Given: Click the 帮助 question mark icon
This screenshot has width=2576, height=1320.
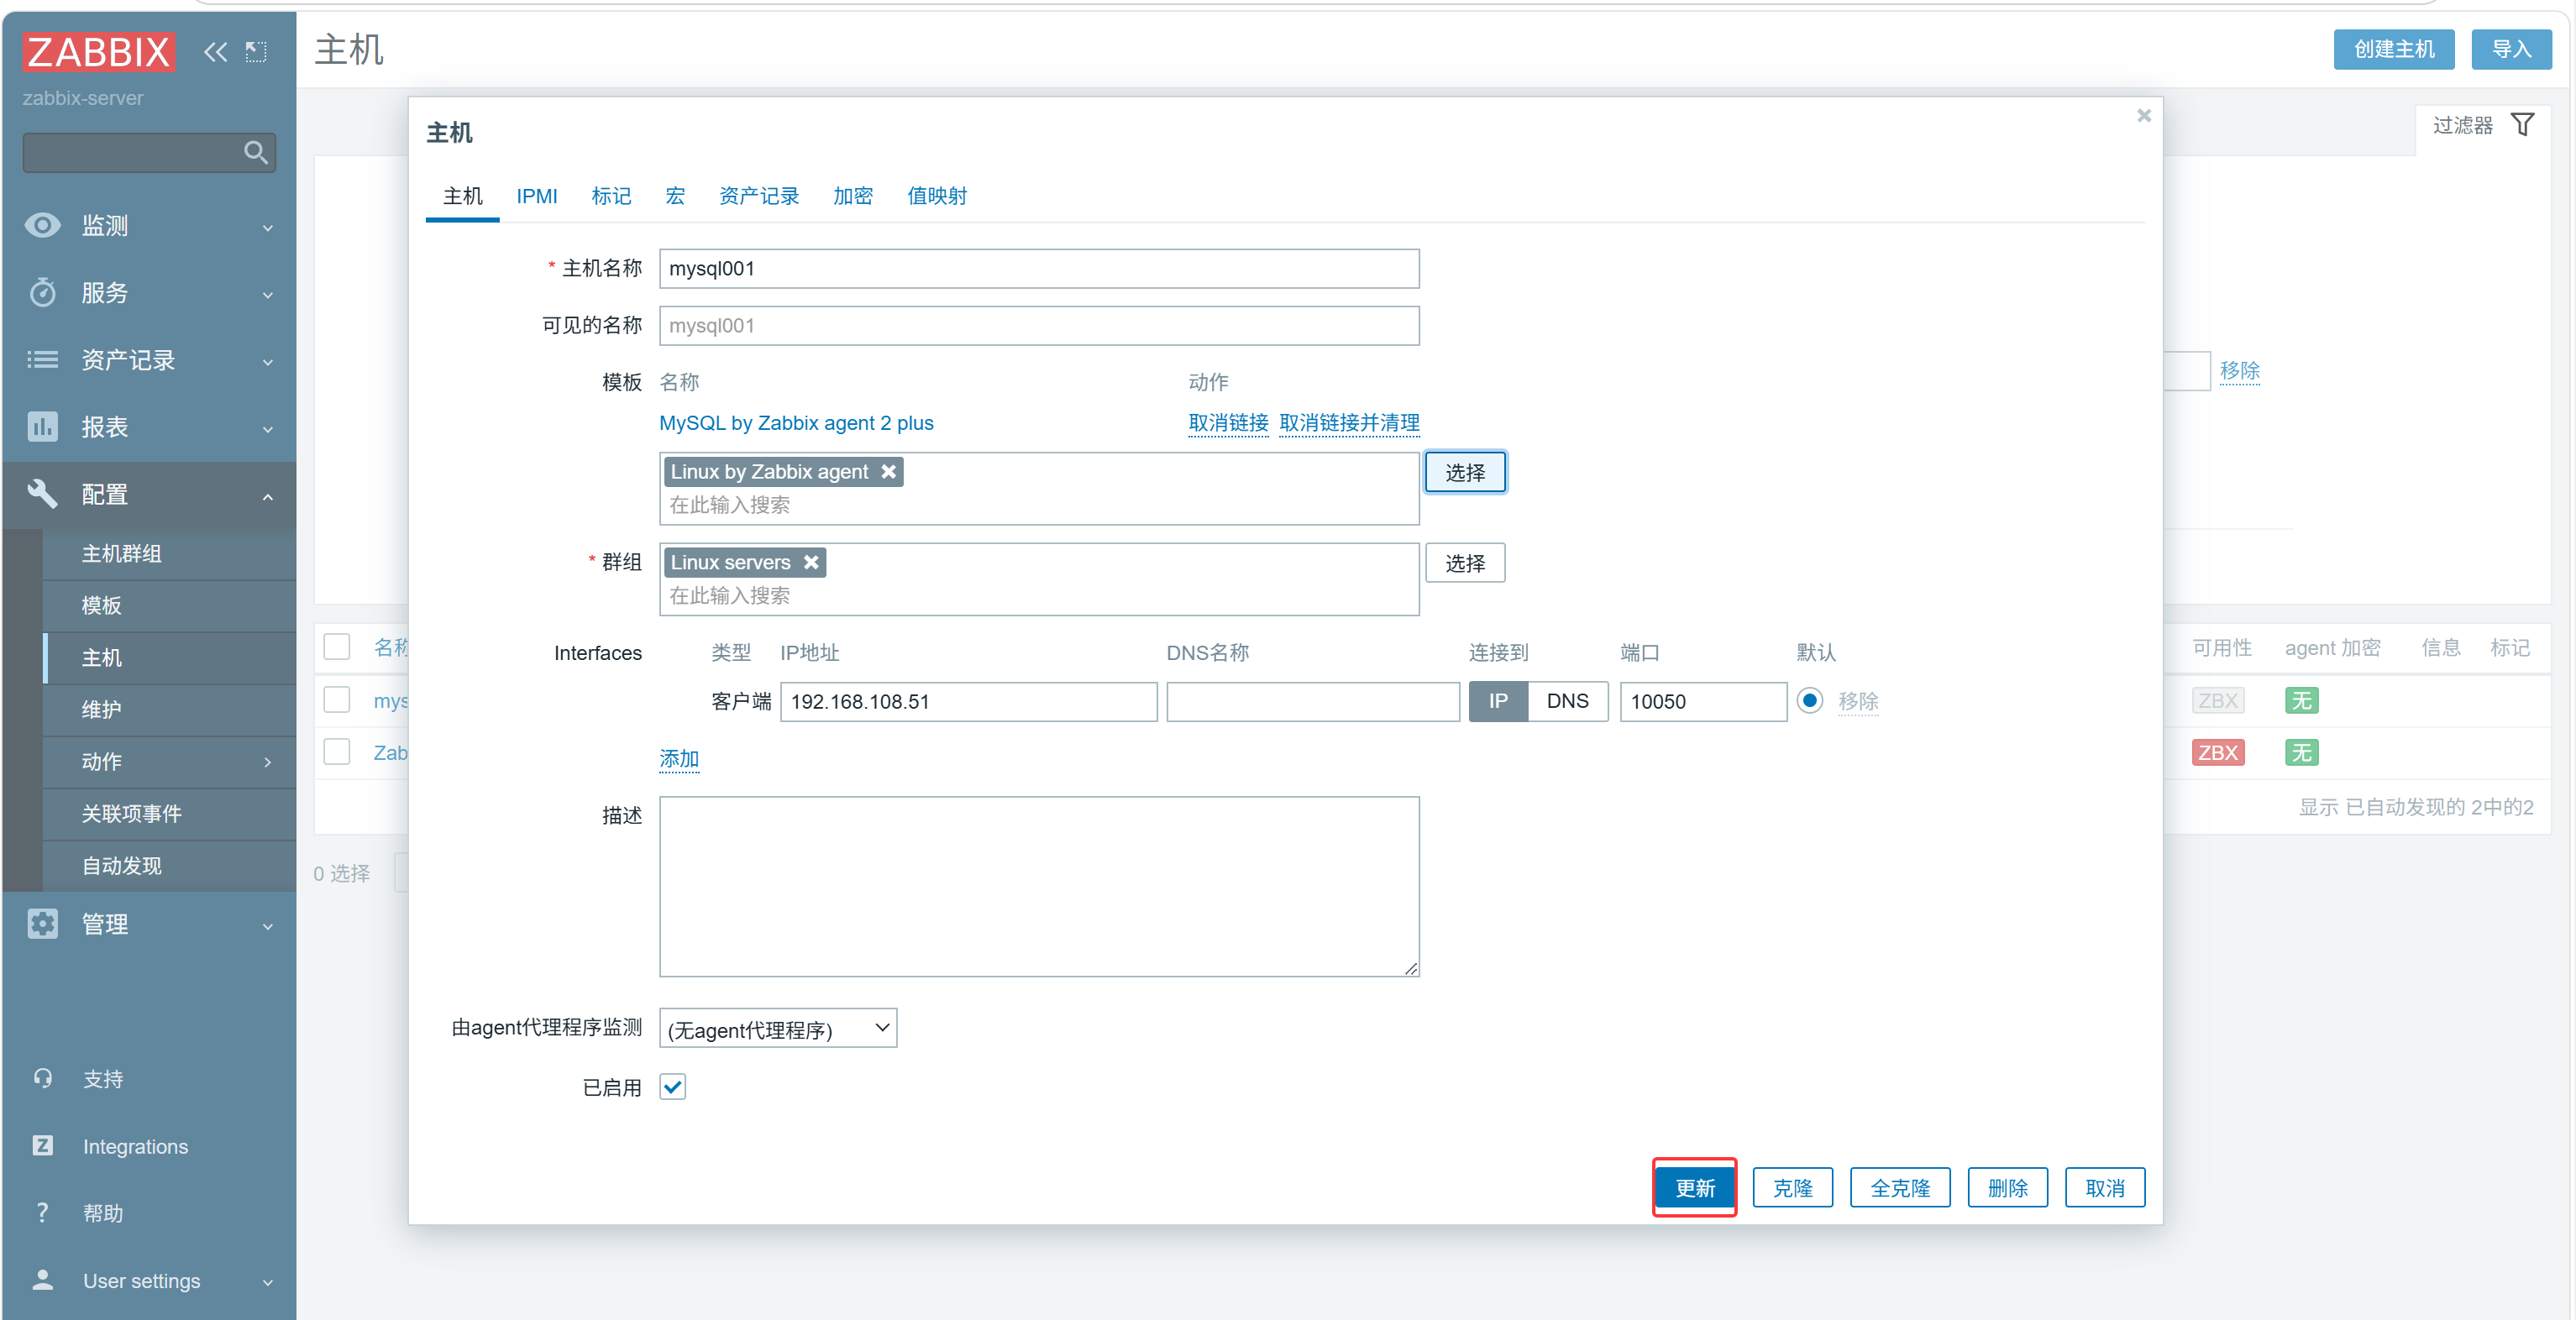Looking at the screenshot, I should (42, 1212).
